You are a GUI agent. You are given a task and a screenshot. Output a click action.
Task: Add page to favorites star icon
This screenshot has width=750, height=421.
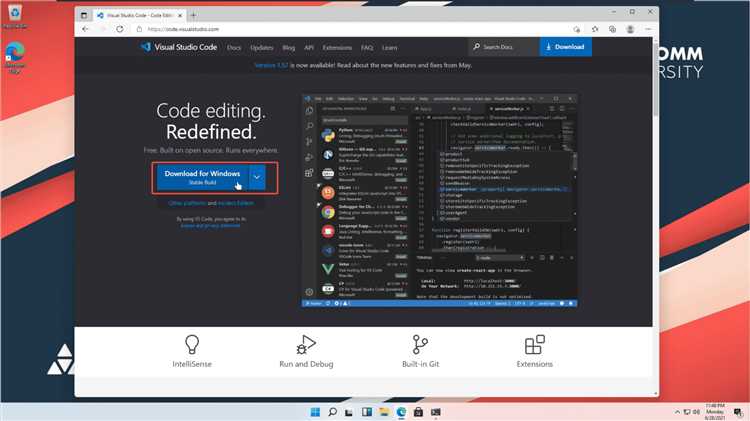click(x=595, y=29)
